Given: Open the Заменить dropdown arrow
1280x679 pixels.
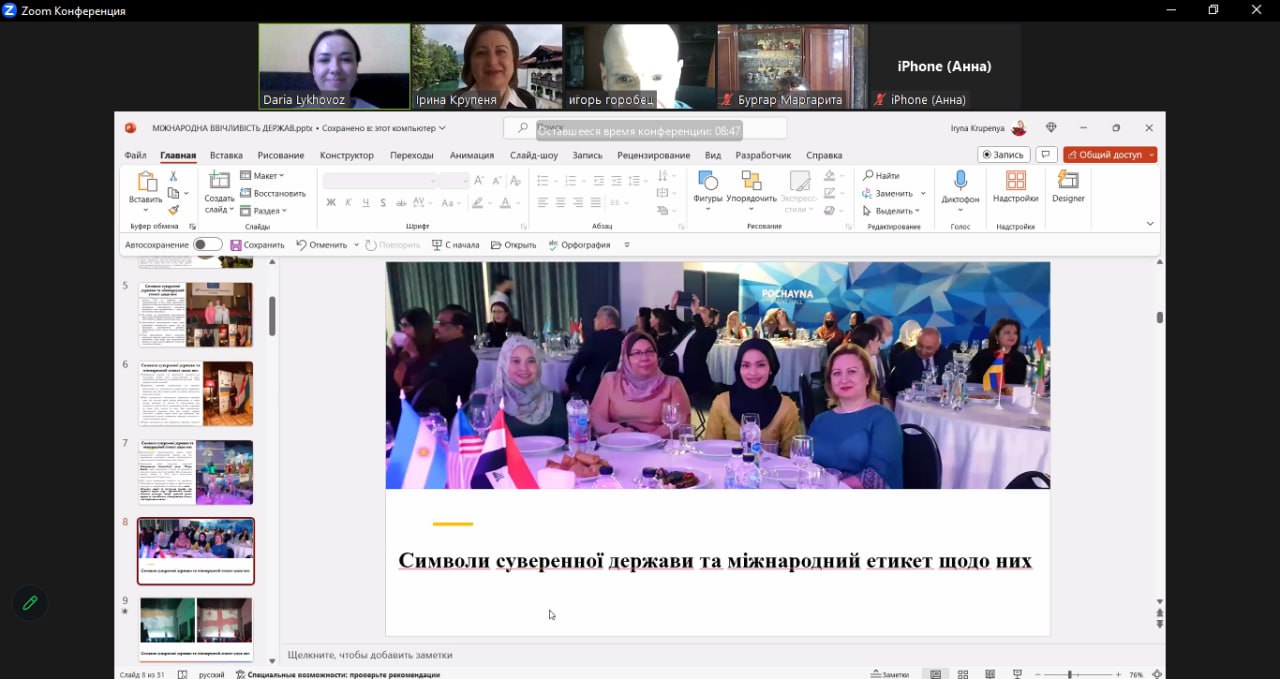Looking at the screenshot, I should click(x=923, y=193).
